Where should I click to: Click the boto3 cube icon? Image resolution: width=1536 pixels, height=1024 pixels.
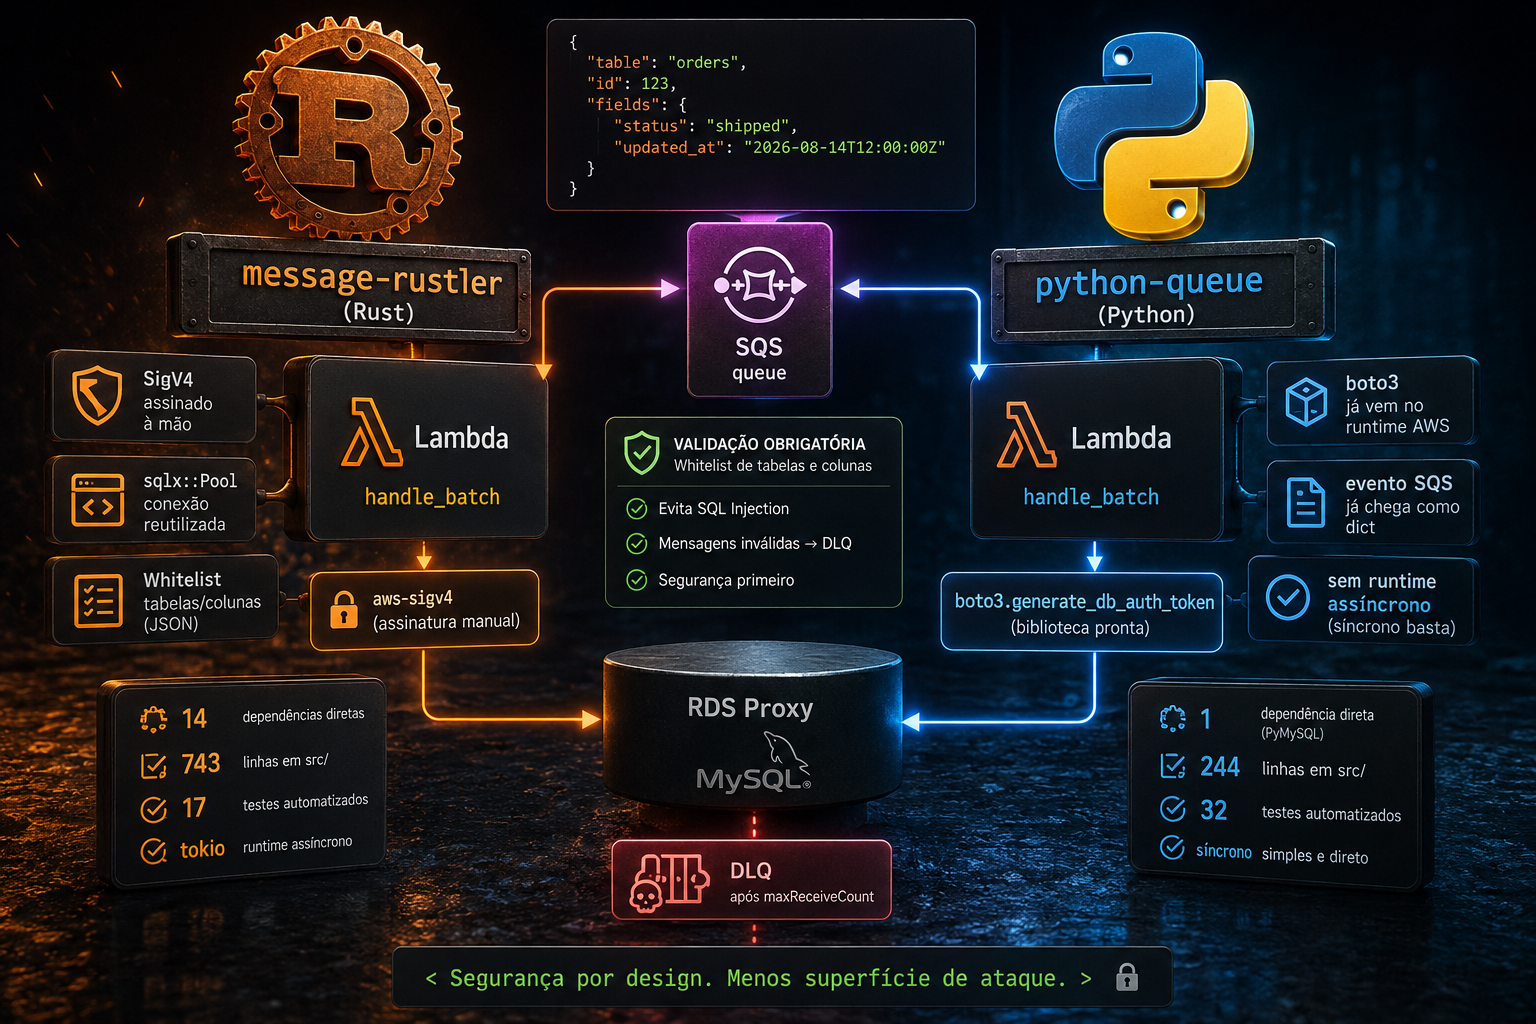point(1306,402)
